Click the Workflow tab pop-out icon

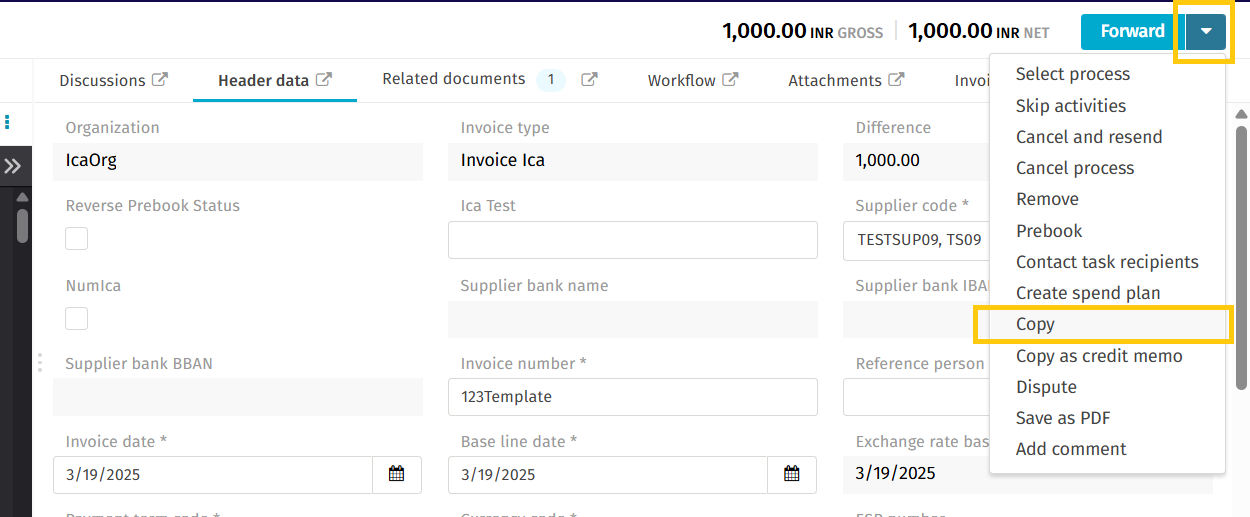click(x=731, y=80)
